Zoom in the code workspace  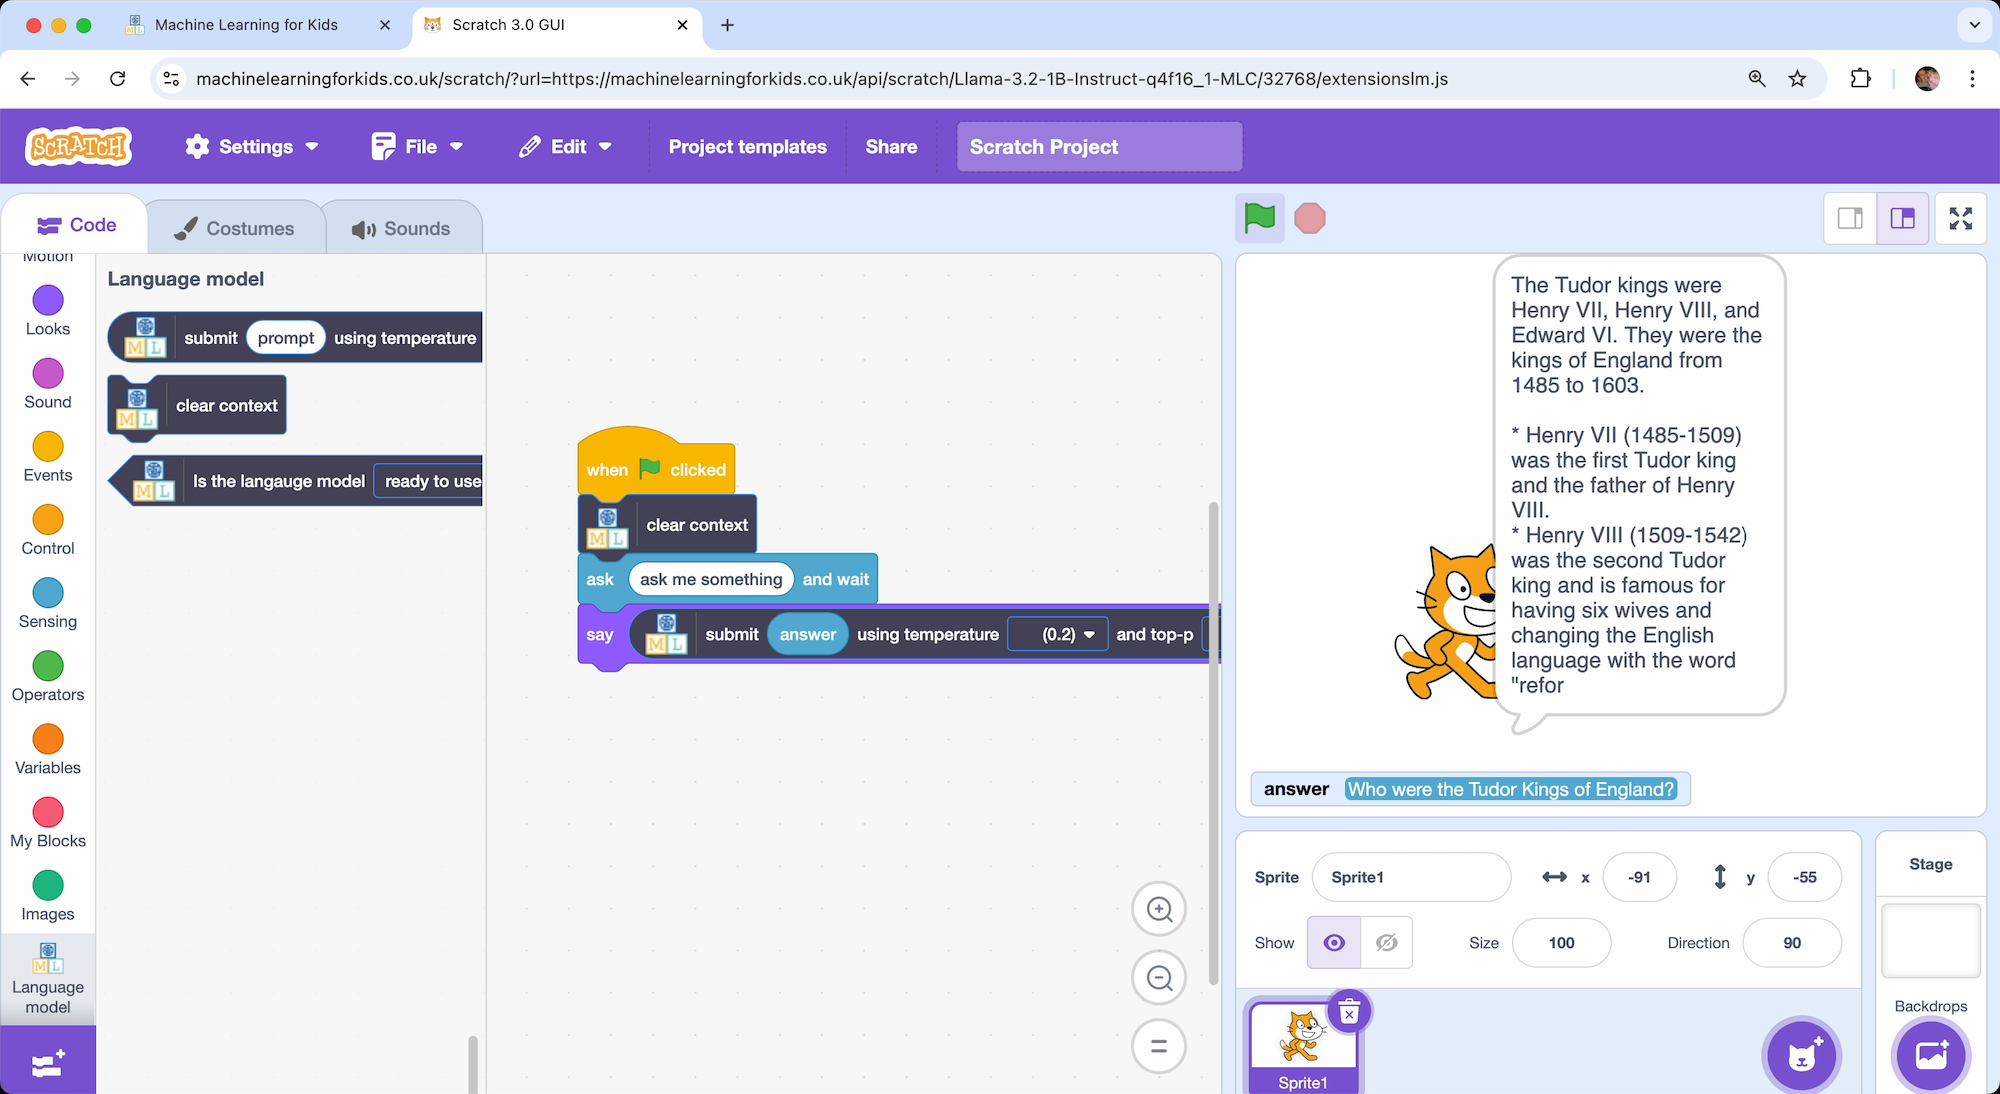tap(1159, 909)
